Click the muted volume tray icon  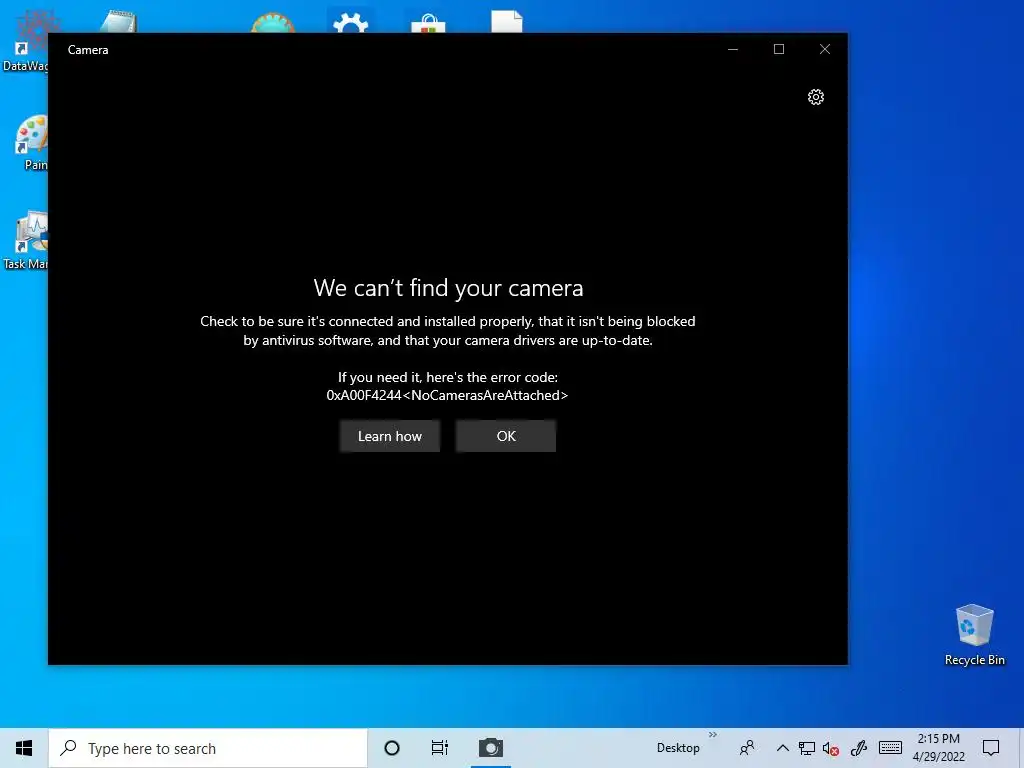(x=831, y=749)
